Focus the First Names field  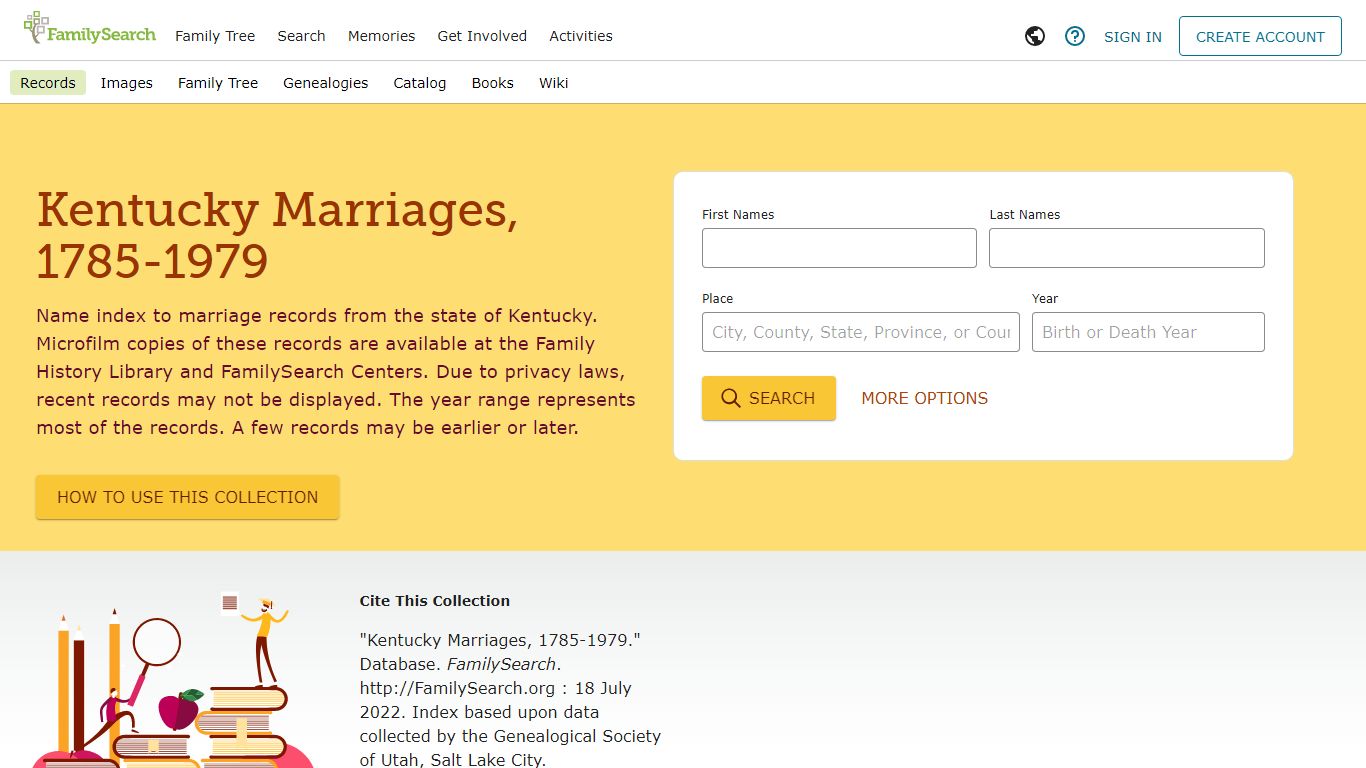[x=839, y=248]
